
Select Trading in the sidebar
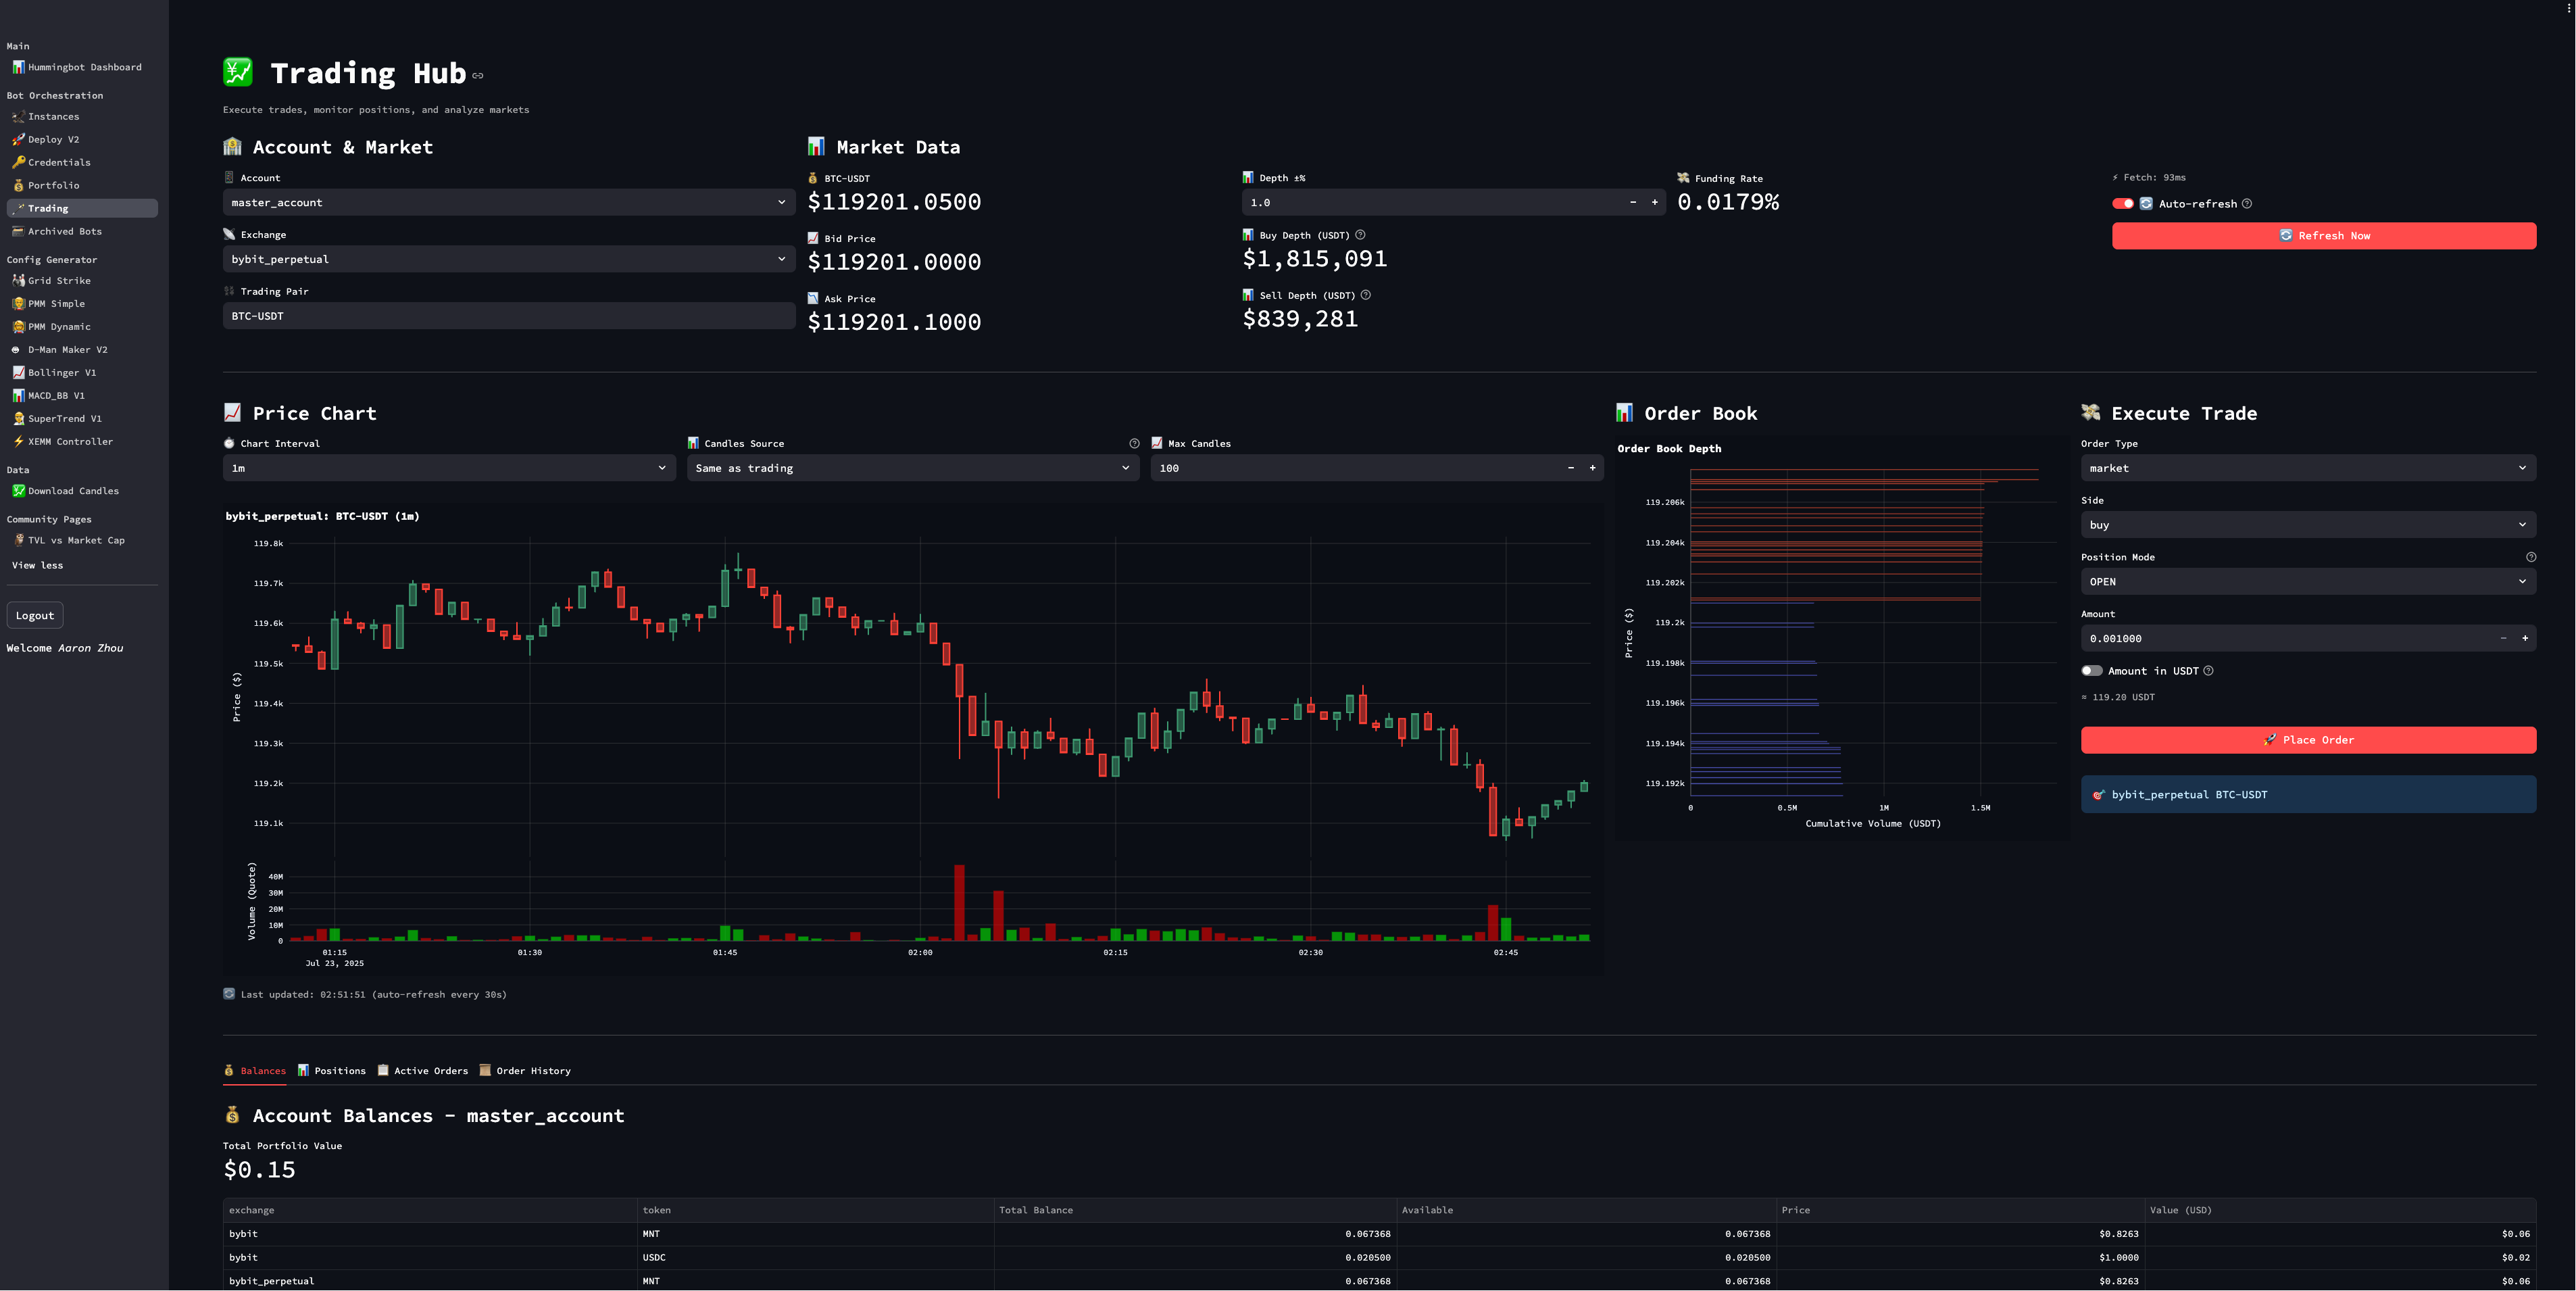point(82,208)
